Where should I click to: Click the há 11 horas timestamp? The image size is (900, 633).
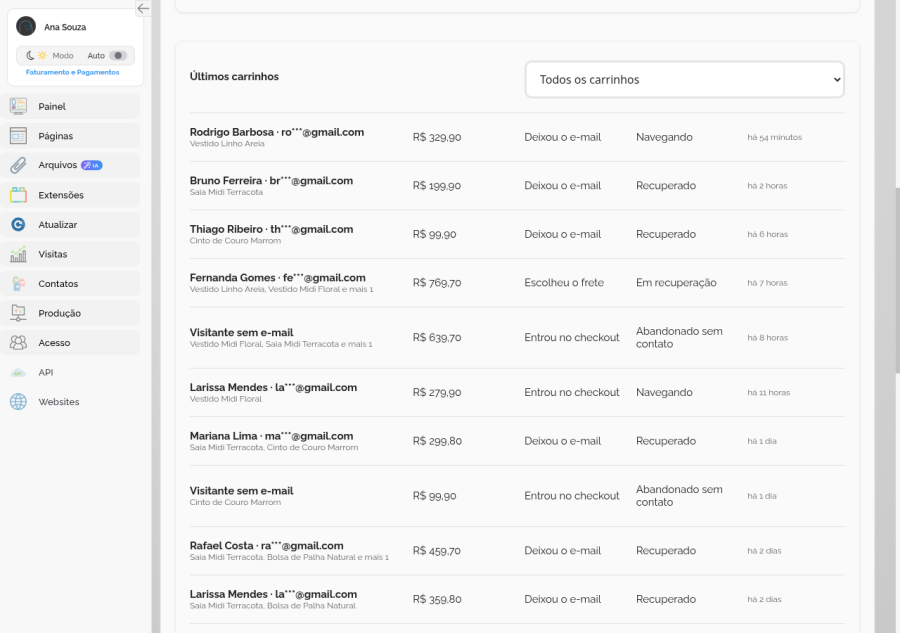(769, 393)
